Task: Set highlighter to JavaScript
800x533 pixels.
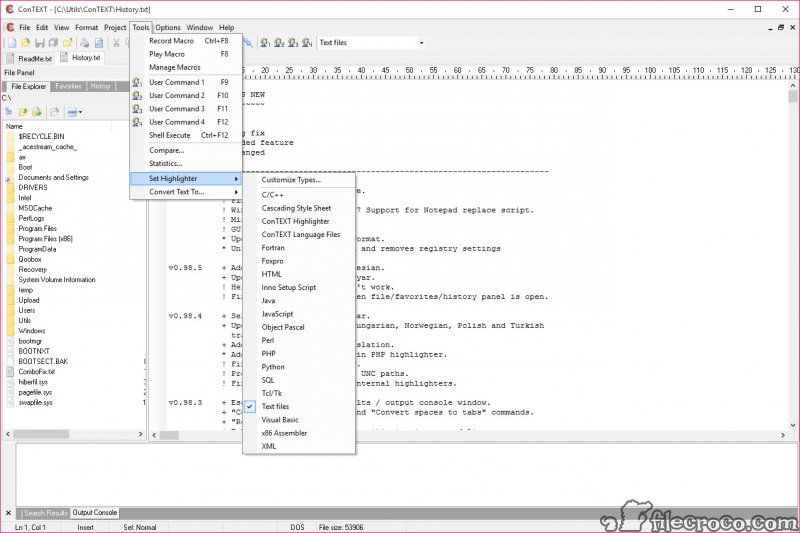Action: point(299,314)
